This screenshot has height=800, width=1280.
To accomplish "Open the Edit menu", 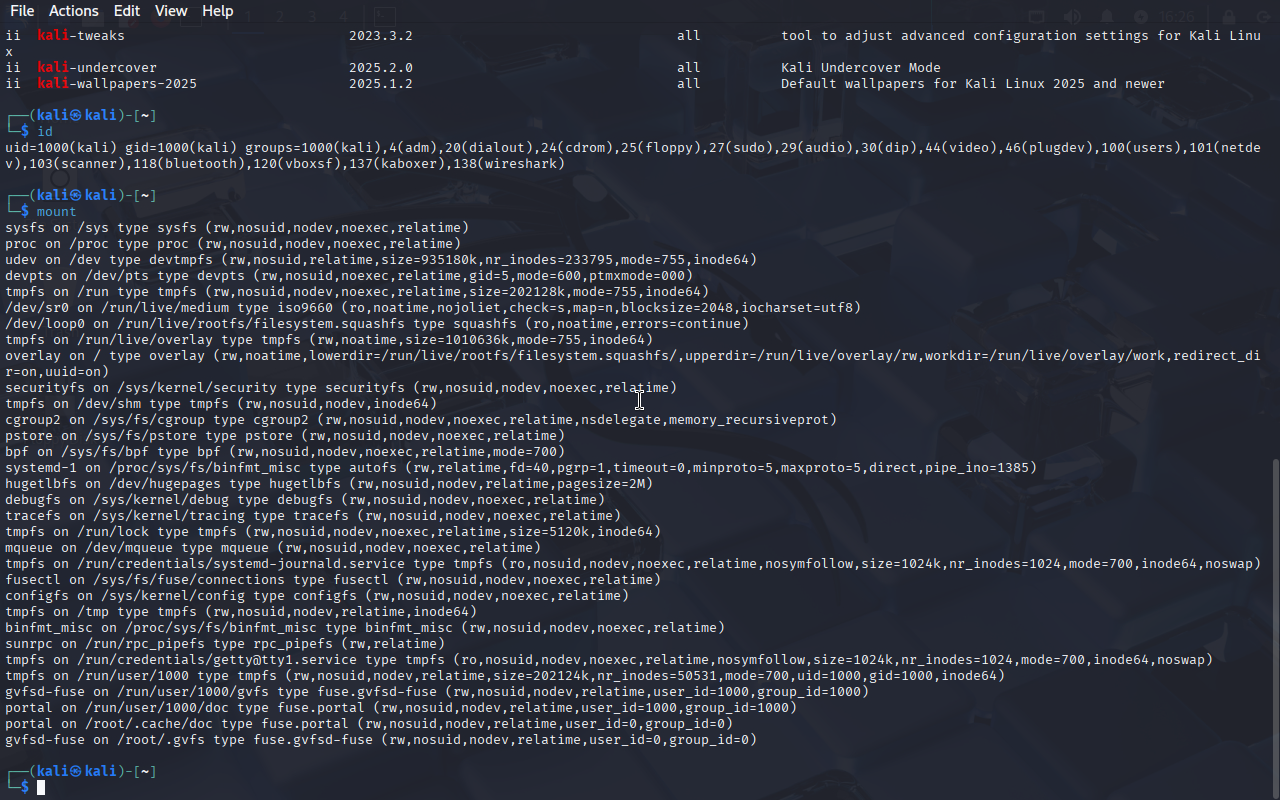I will click(127, 11).
